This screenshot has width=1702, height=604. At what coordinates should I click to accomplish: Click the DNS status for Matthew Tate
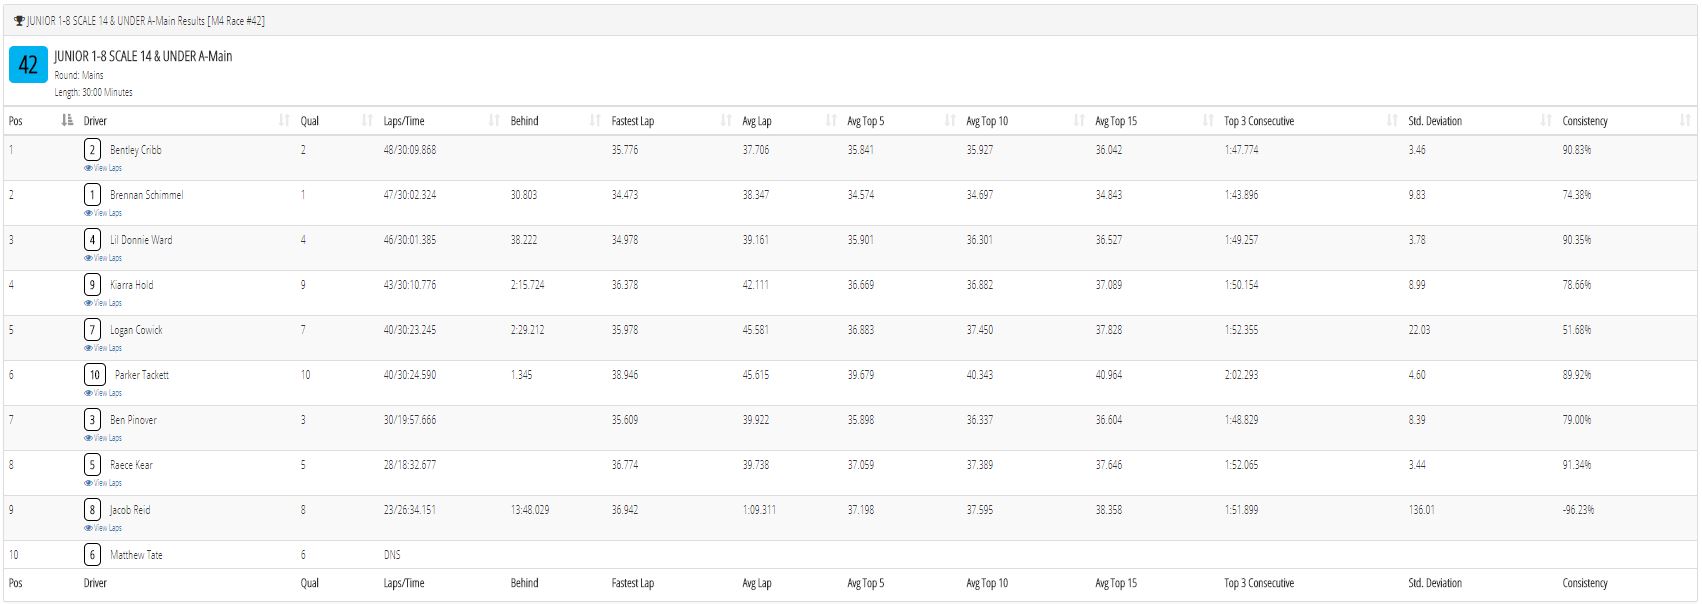(392, 555)
